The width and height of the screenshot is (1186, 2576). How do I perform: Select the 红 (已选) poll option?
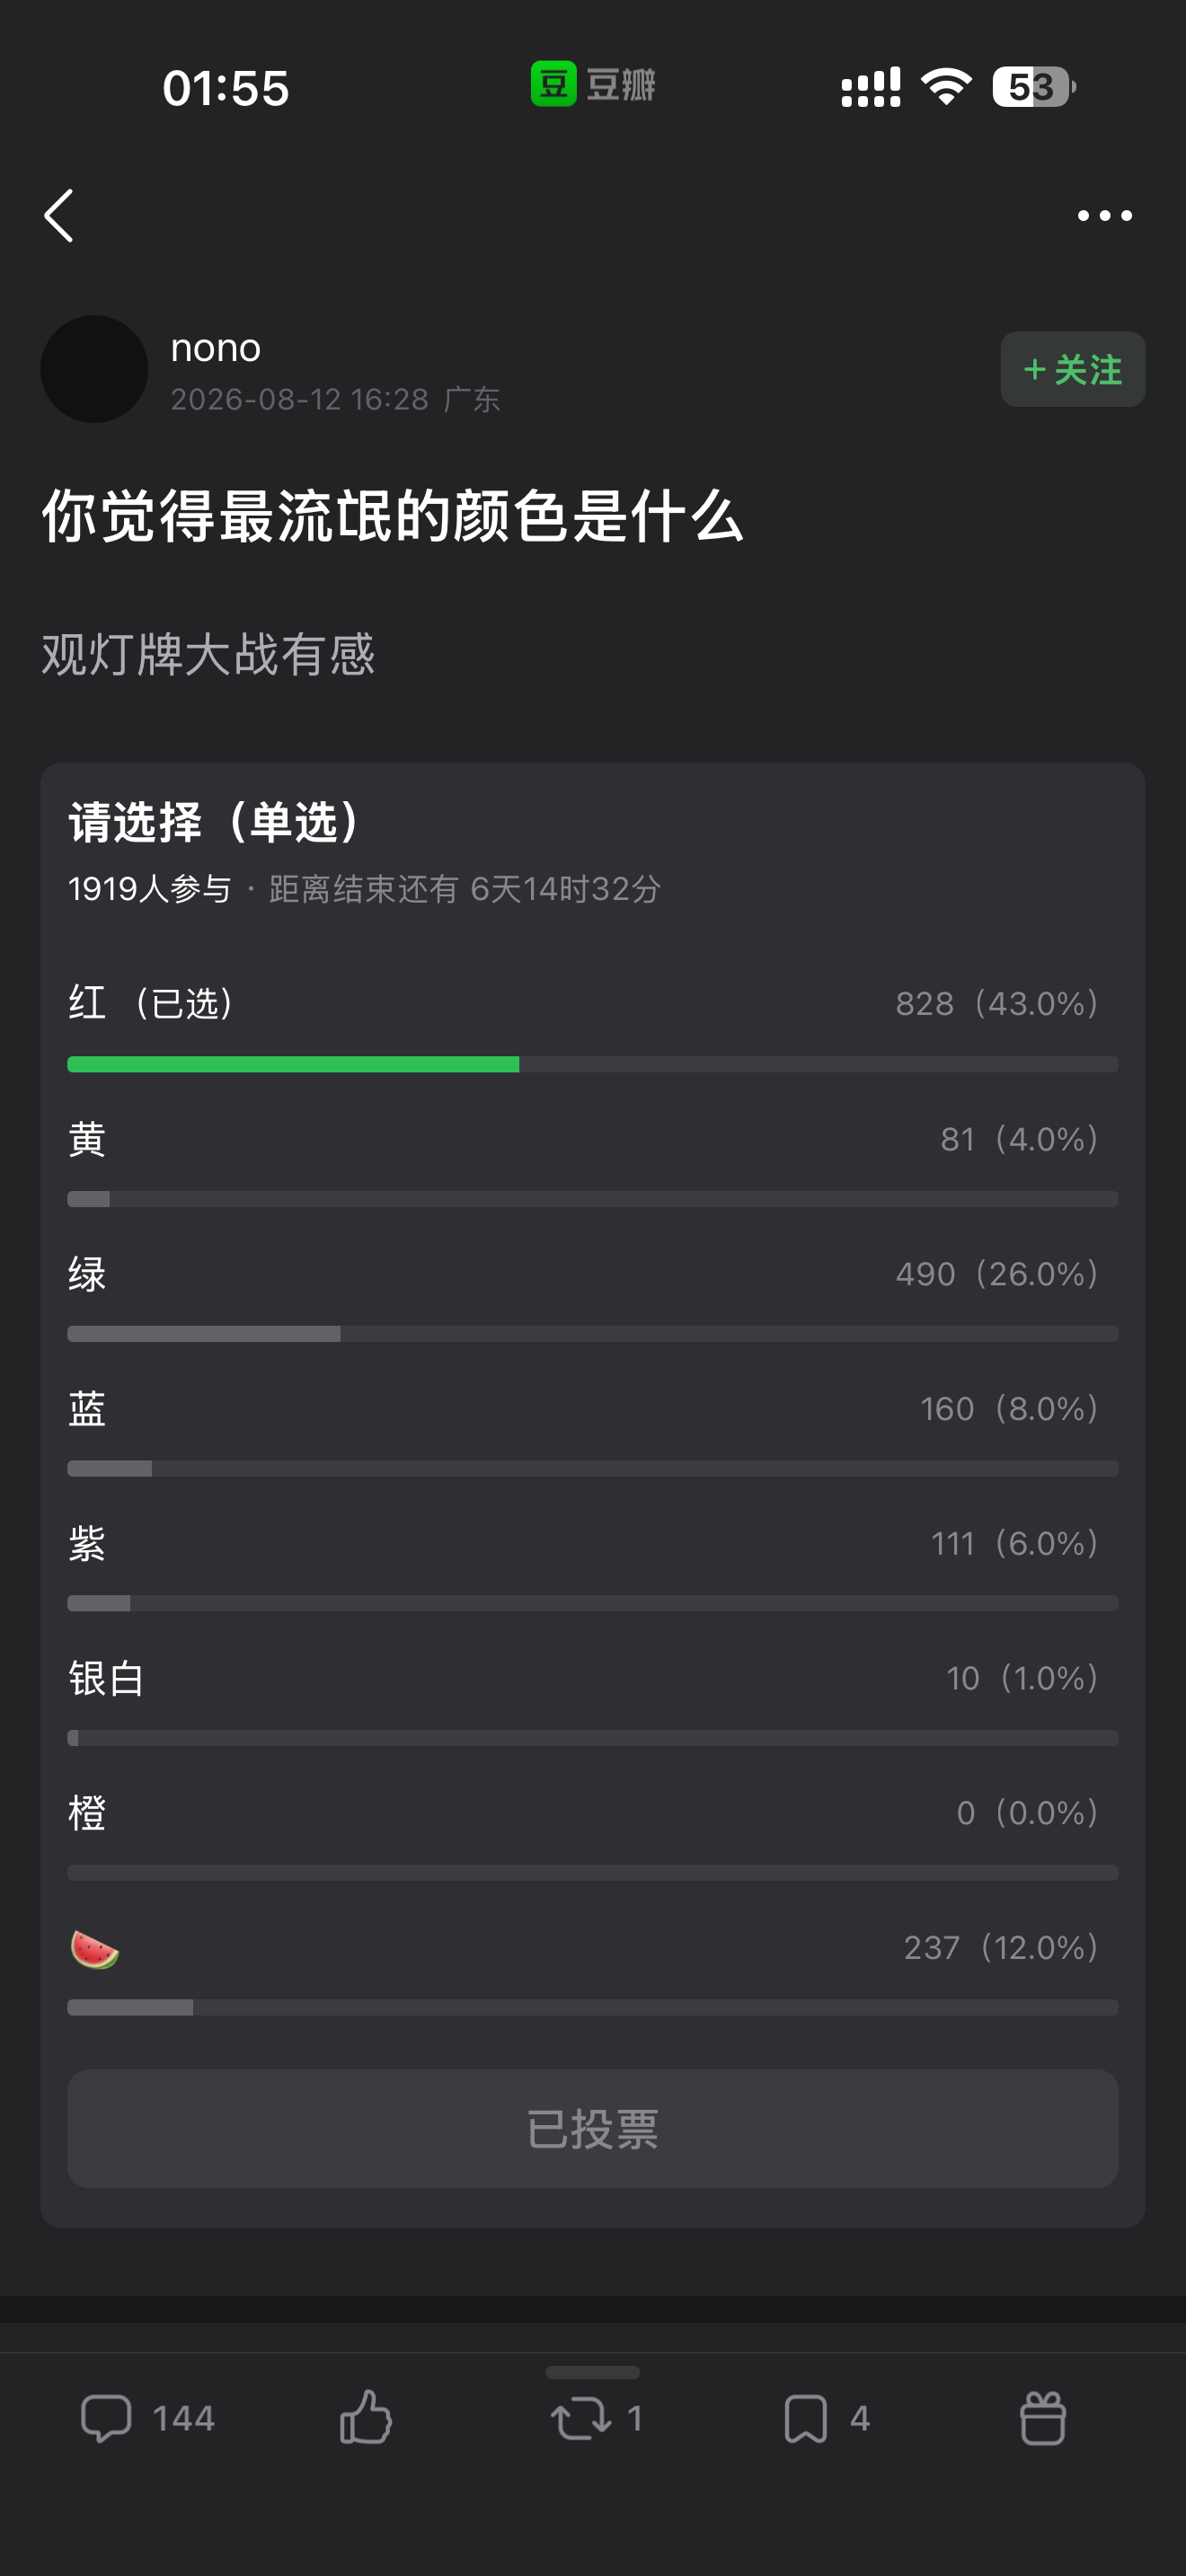pyautogui.click(x=592, y=1024)
